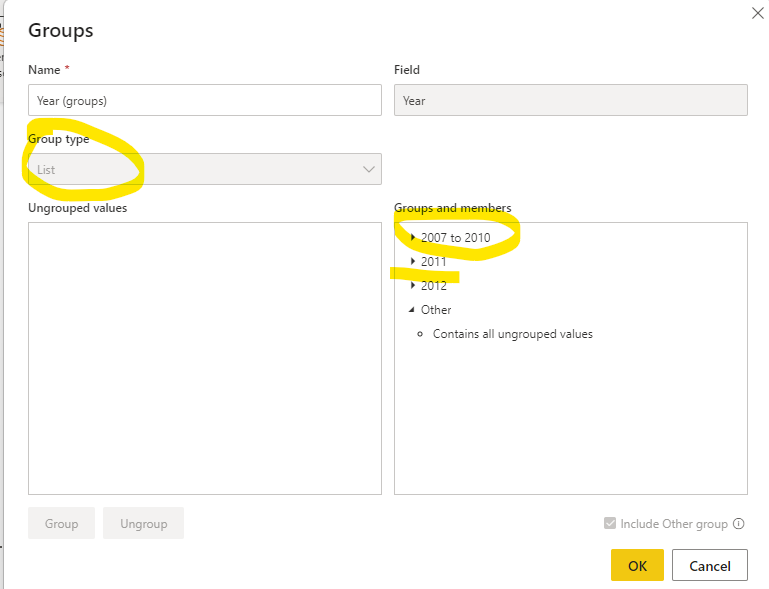769x589 pixels.
Task: Click the Group type dropdown chevron
Action: pyautogui.click(x=368, y=169)
